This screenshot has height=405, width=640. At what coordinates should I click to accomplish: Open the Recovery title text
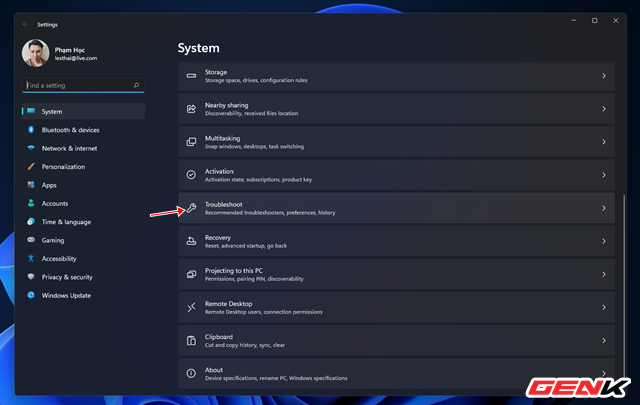(x=218, y=238)
